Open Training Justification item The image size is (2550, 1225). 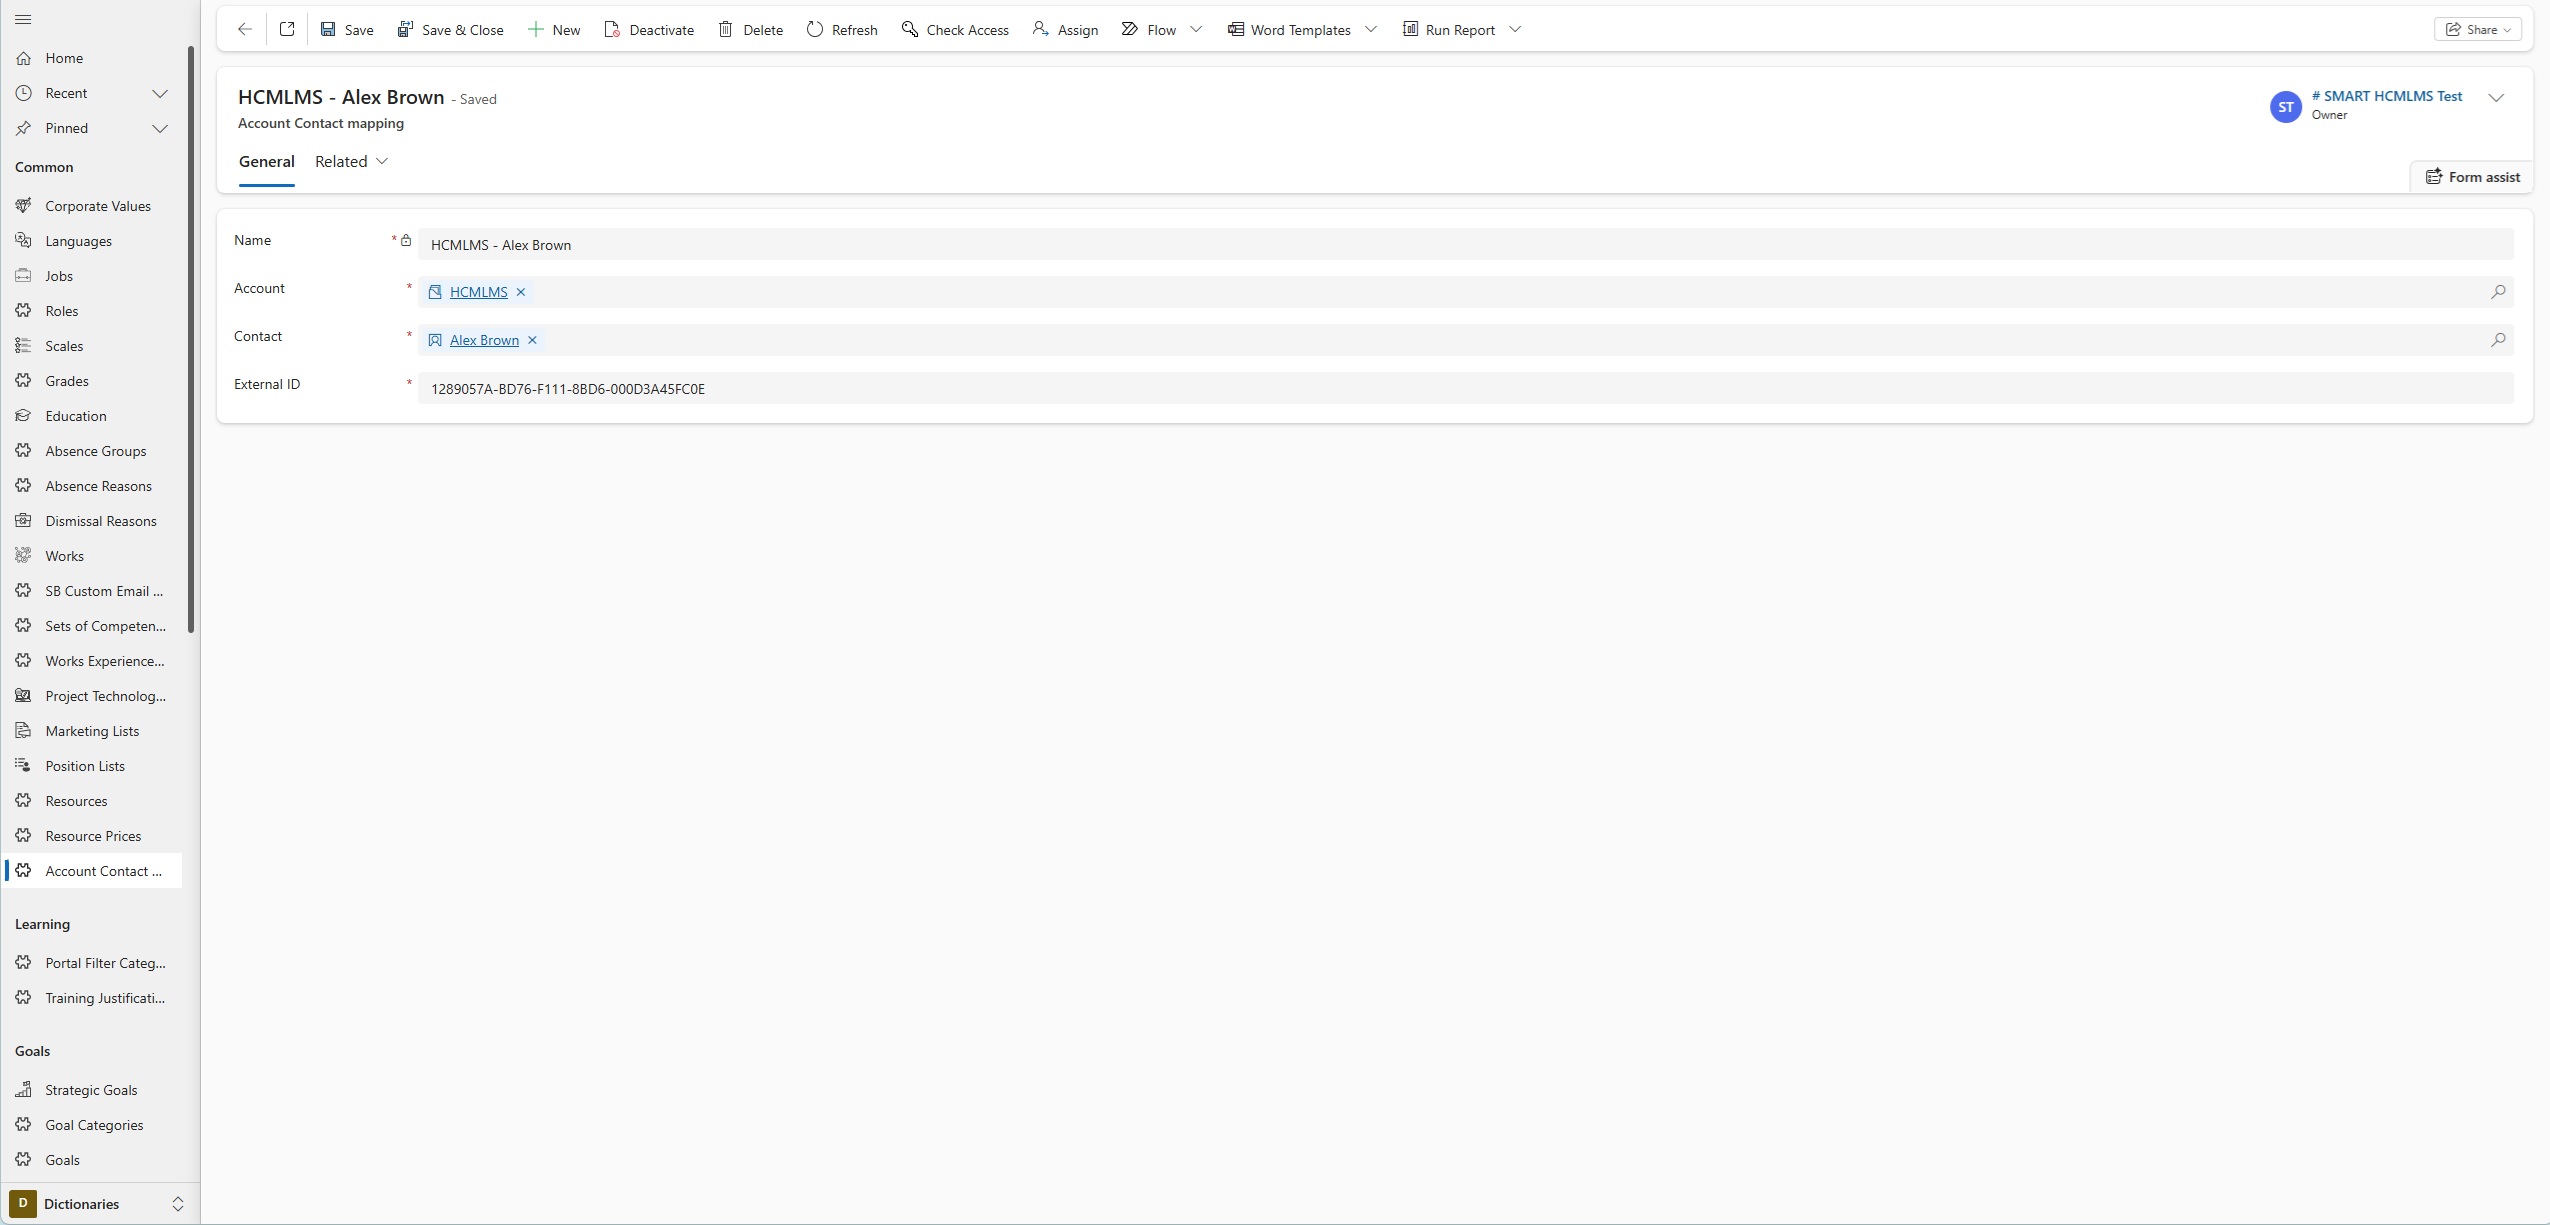[x=92, y=998]
